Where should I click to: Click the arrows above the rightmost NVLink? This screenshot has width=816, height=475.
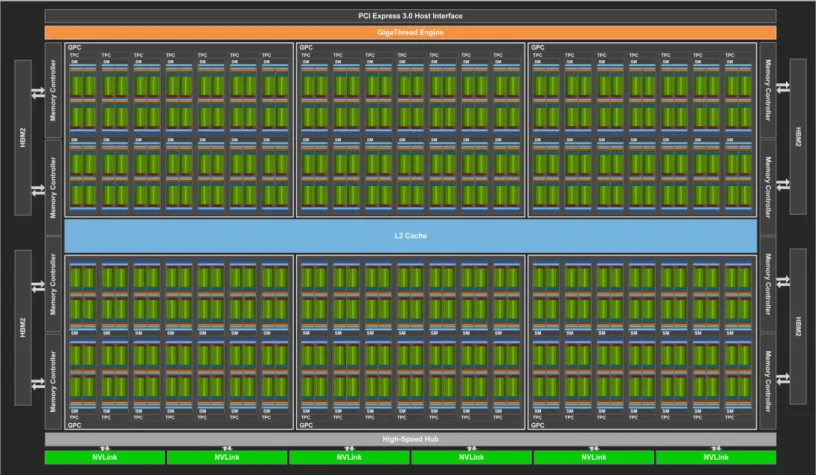716,448
